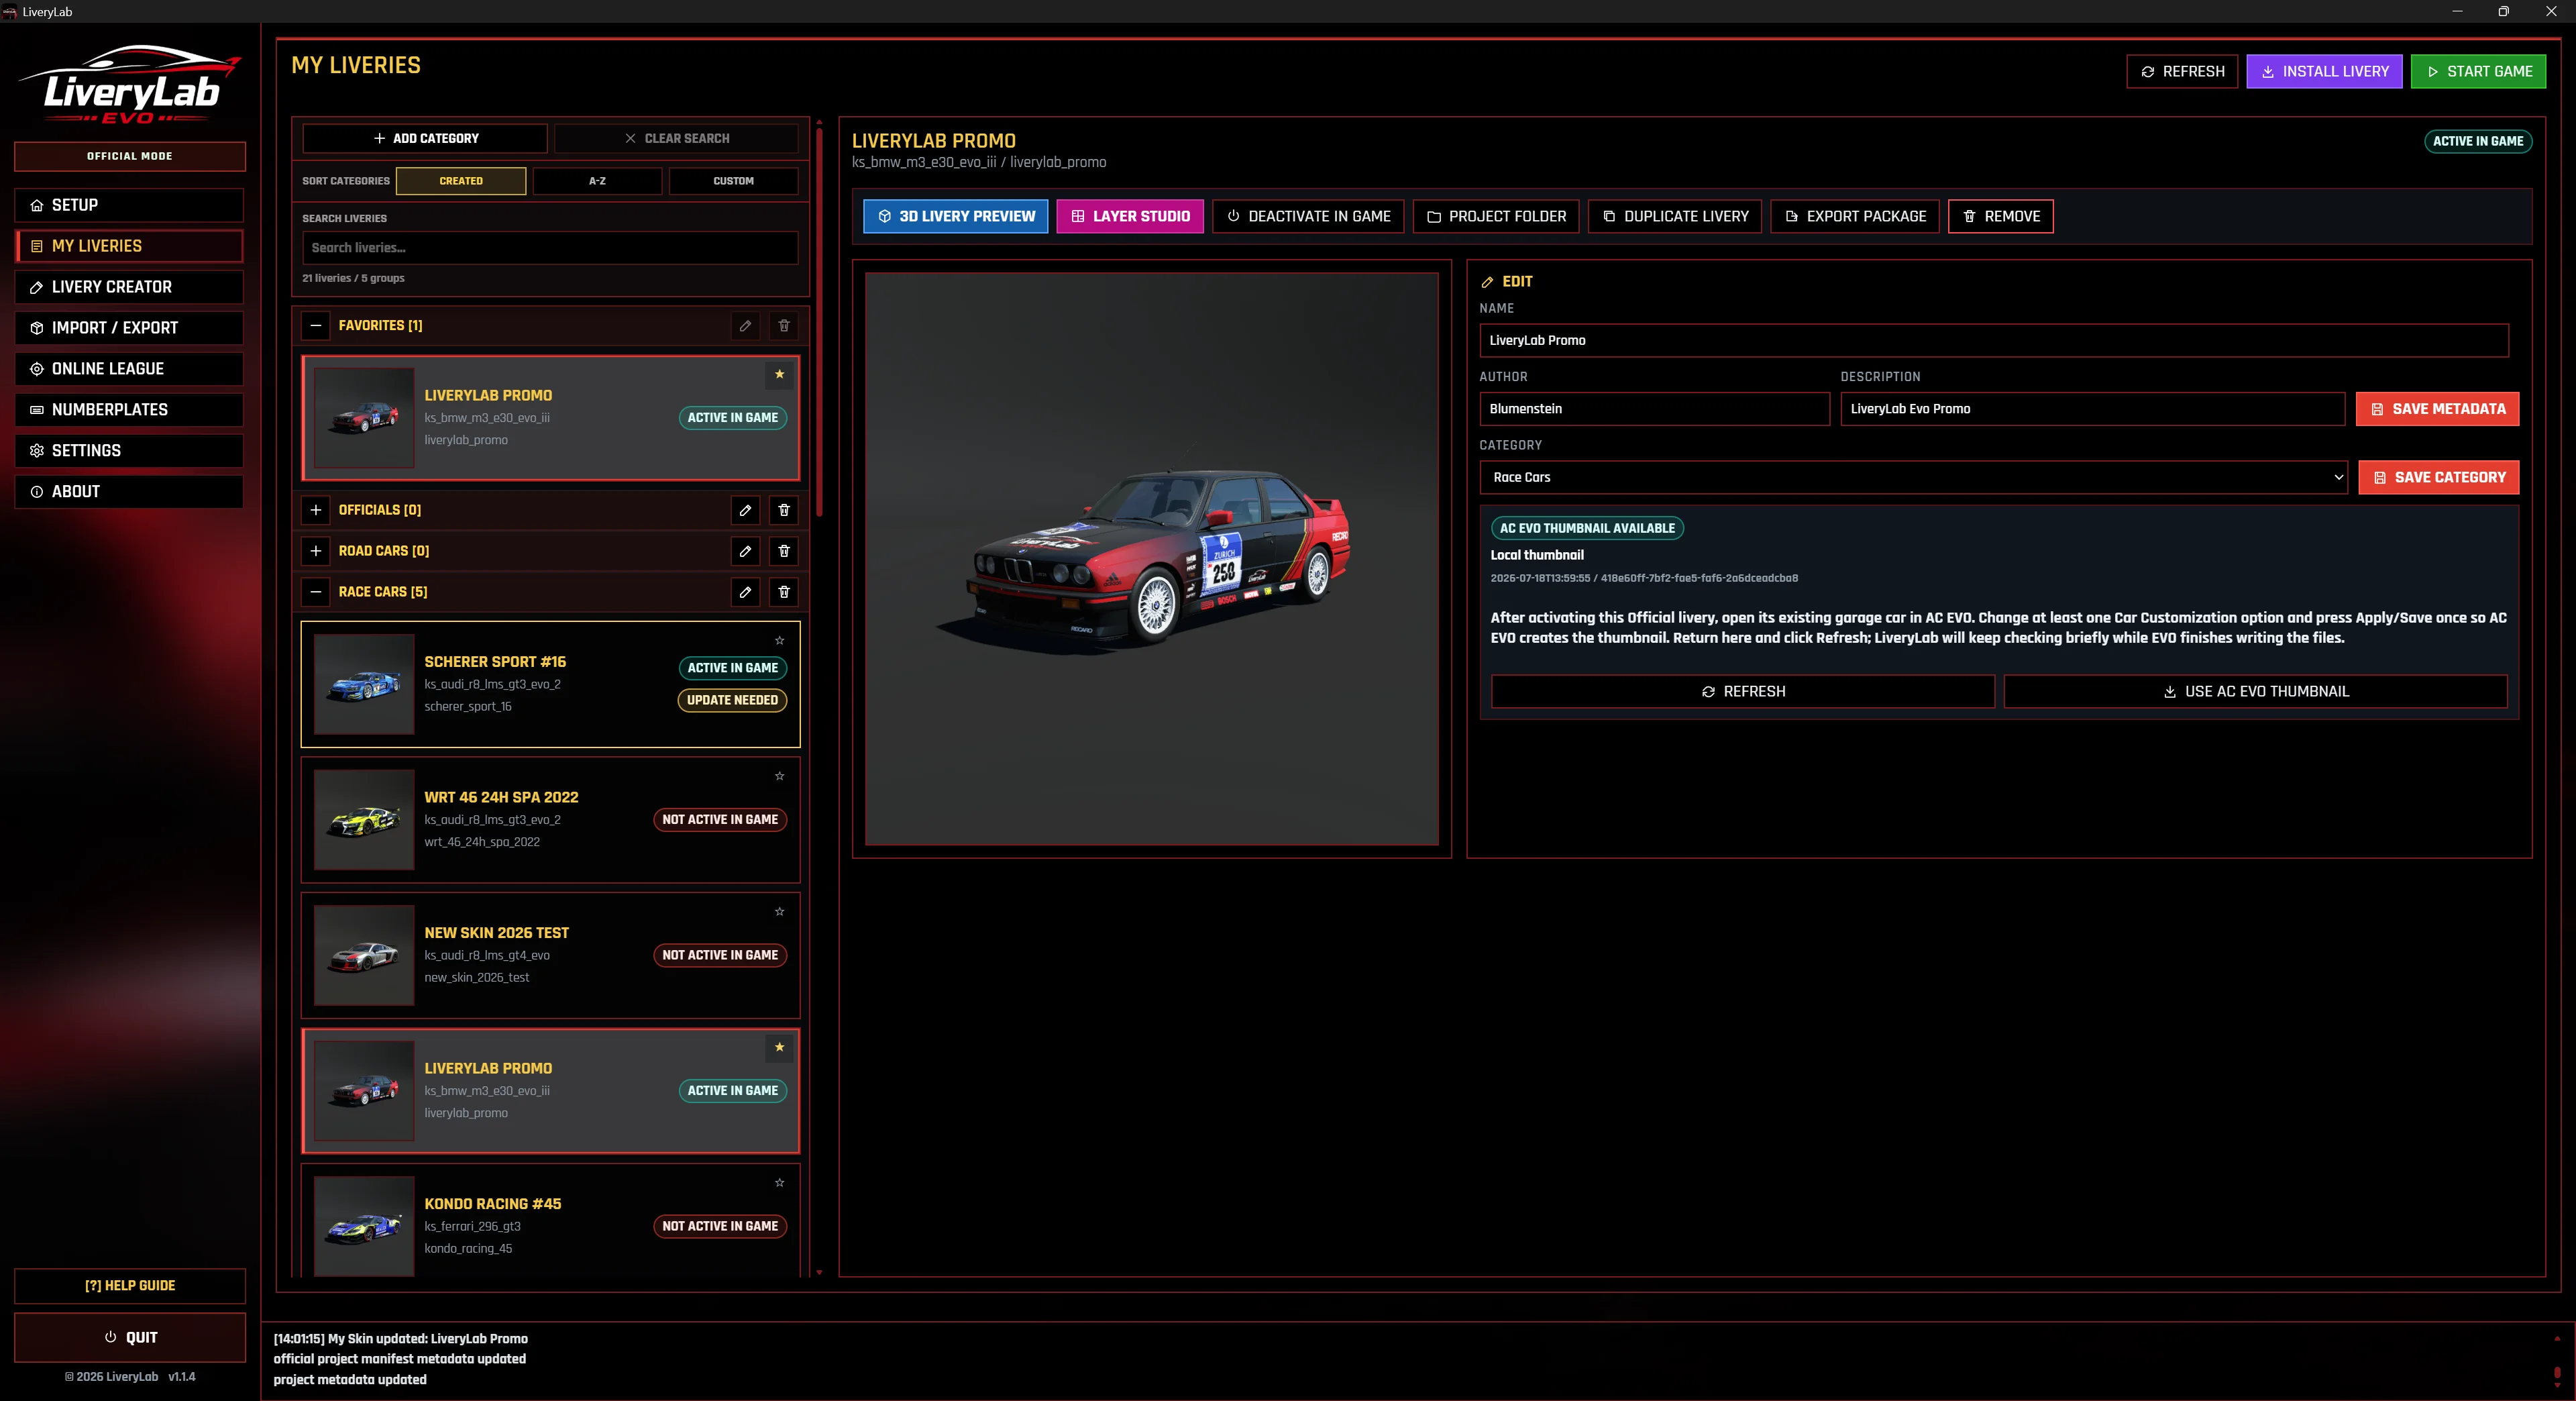Open the Project Folder
The image size is (2576, 1401).
1496,216
